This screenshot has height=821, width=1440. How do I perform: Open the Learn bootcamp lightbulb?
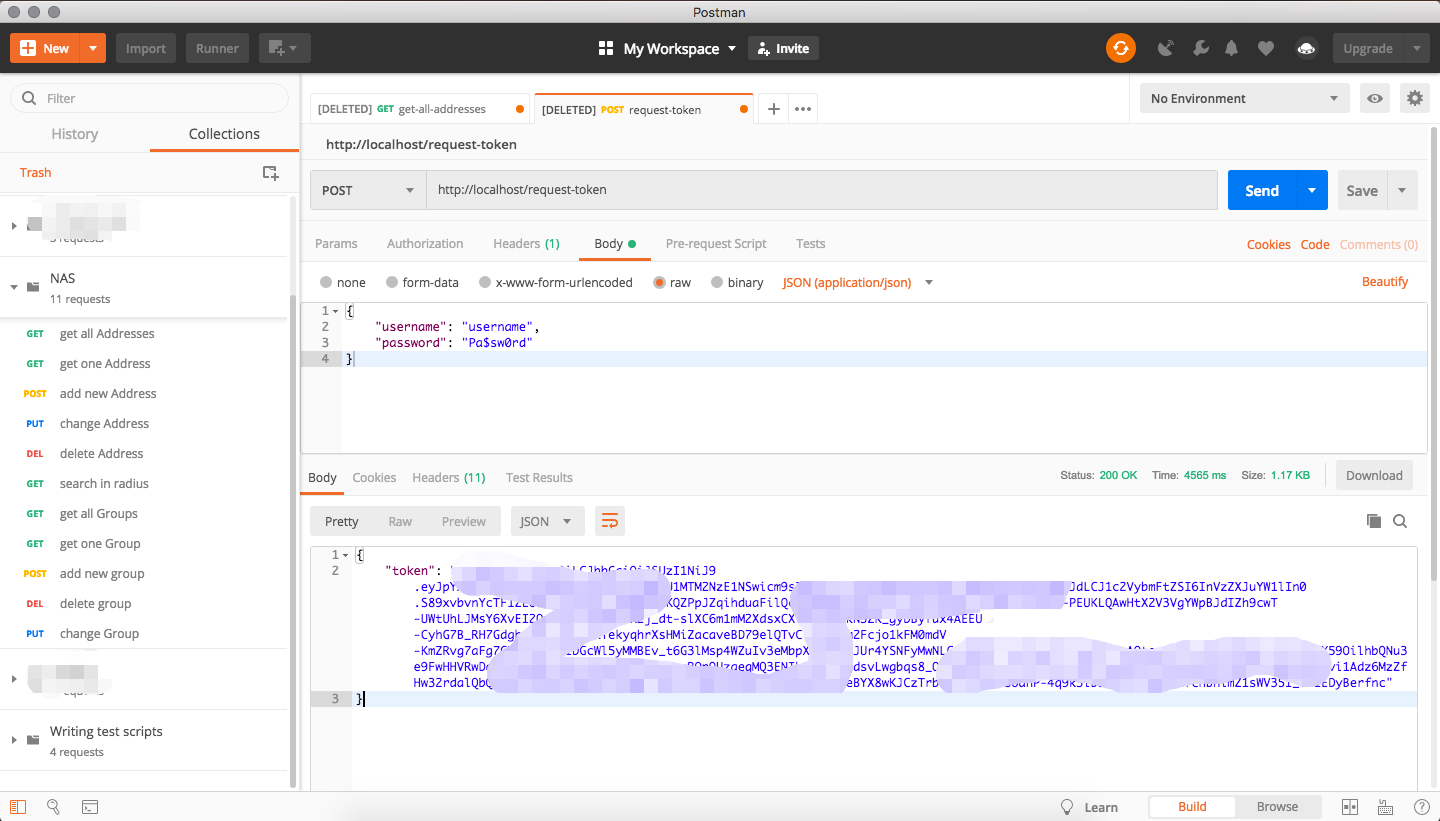click(1067, 807)
